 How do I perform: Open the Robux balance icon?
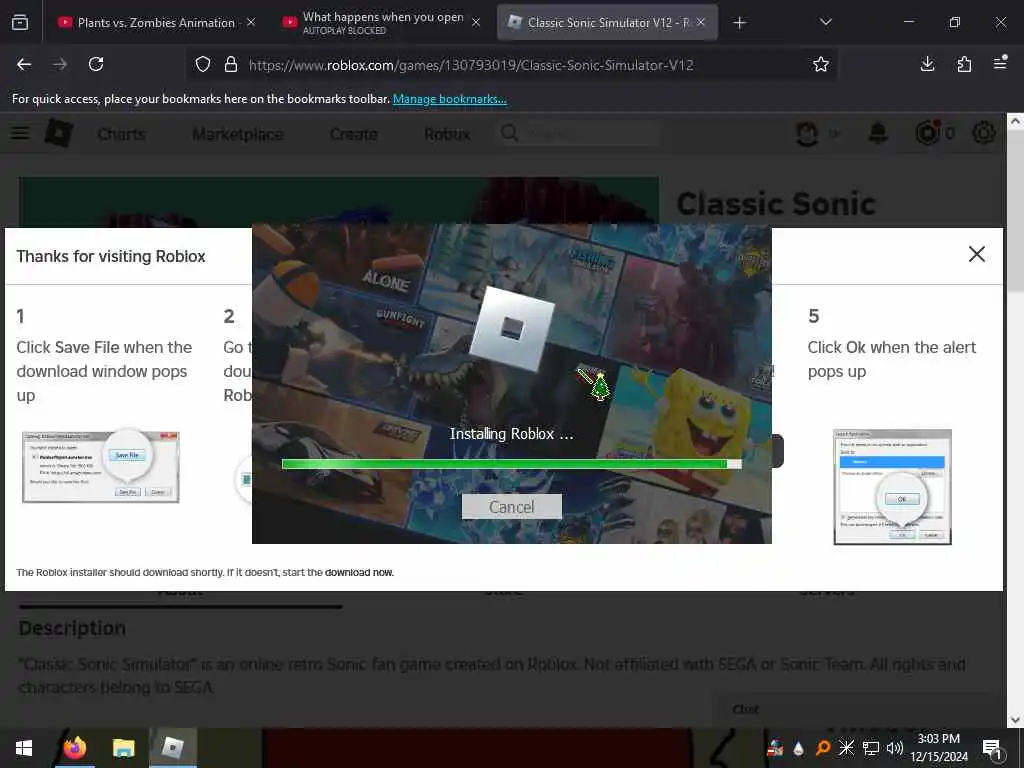click(928, 133)
